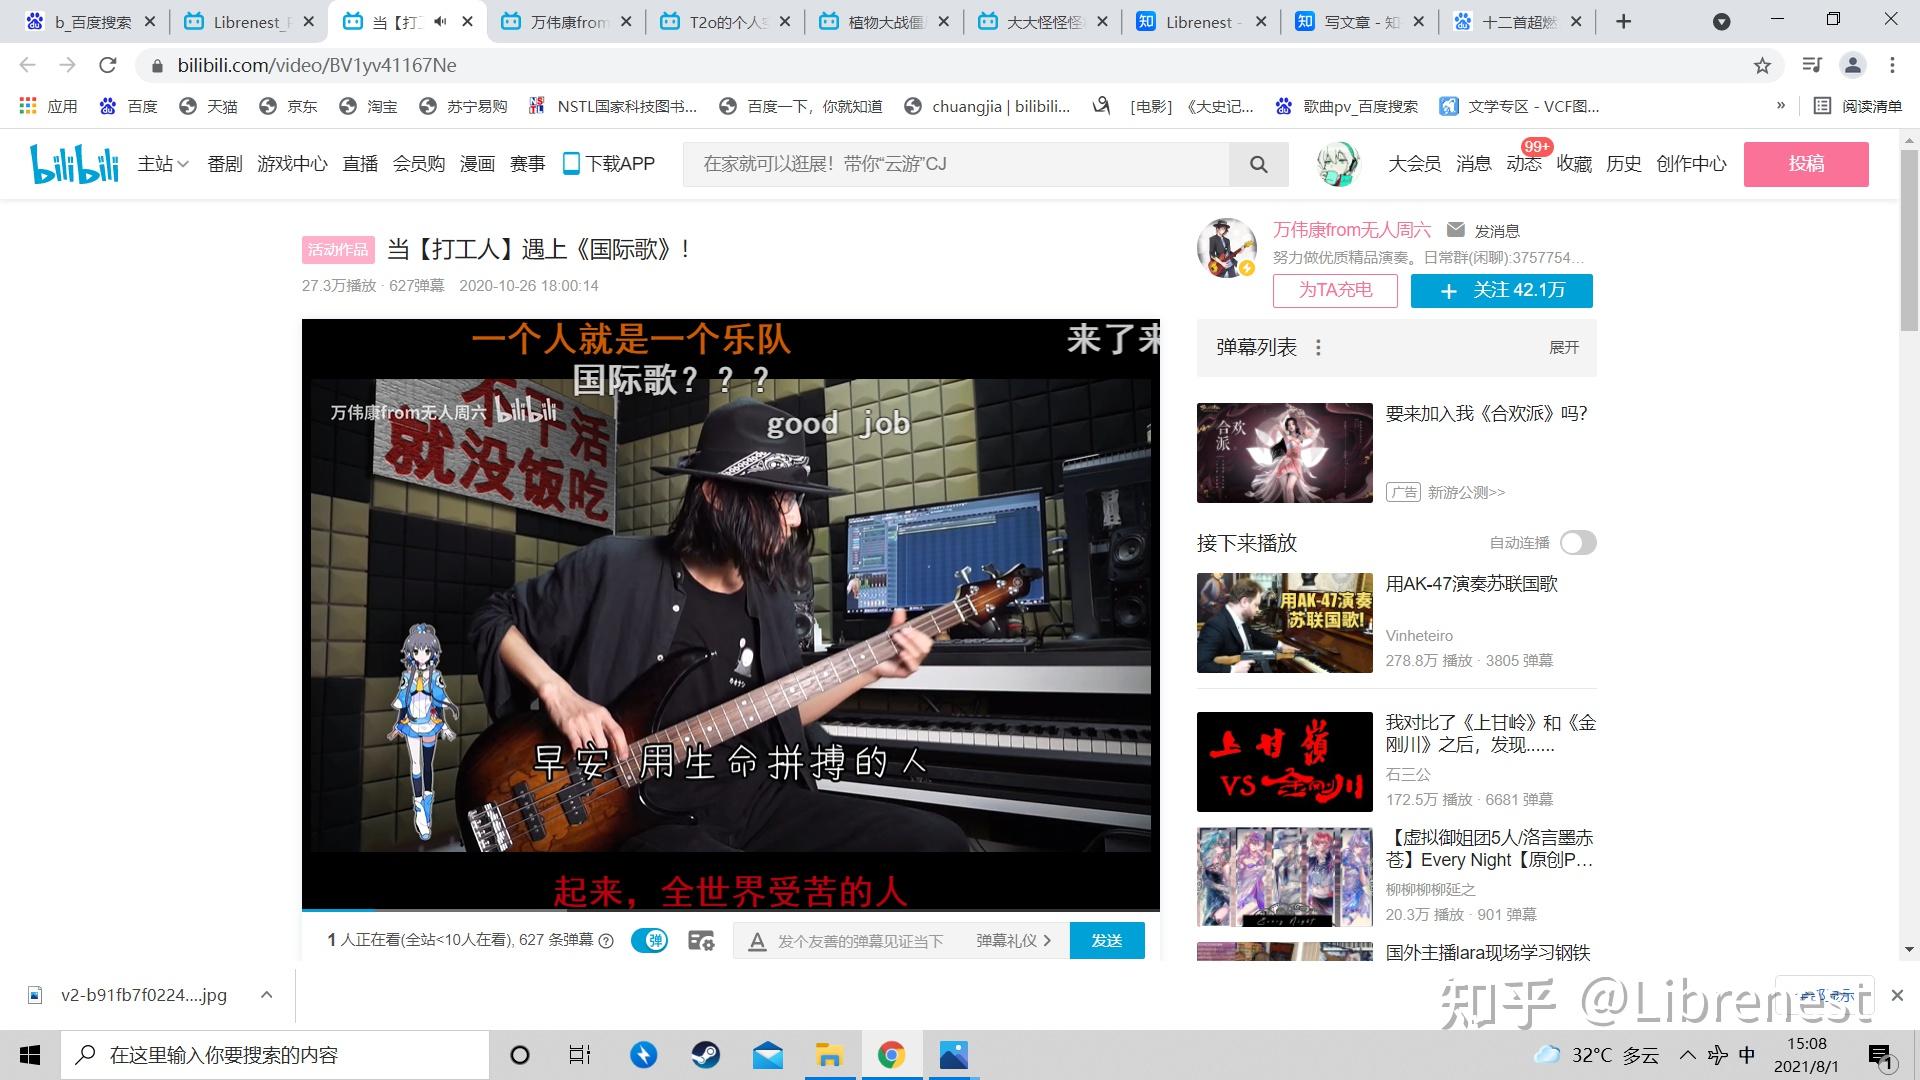Viewport: 1920px width, 1080px height.
Task: Click the pink 投稿 button
Action: tap(1805, 164)
